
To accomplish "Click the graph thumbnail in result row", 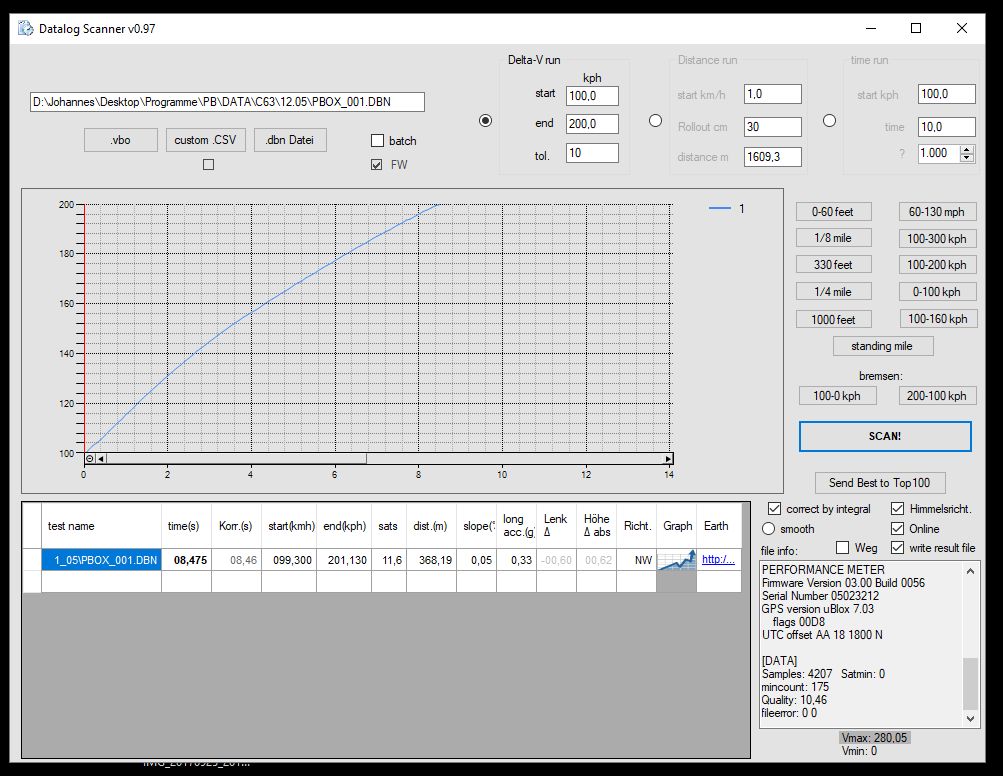I will point(677,561).
